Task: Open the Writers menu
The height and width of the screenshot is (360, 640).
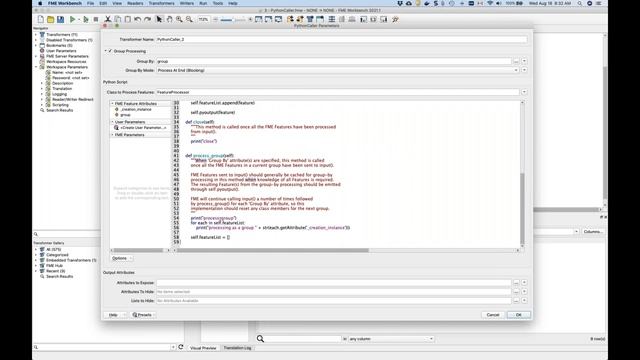Action: click(187, 3)
